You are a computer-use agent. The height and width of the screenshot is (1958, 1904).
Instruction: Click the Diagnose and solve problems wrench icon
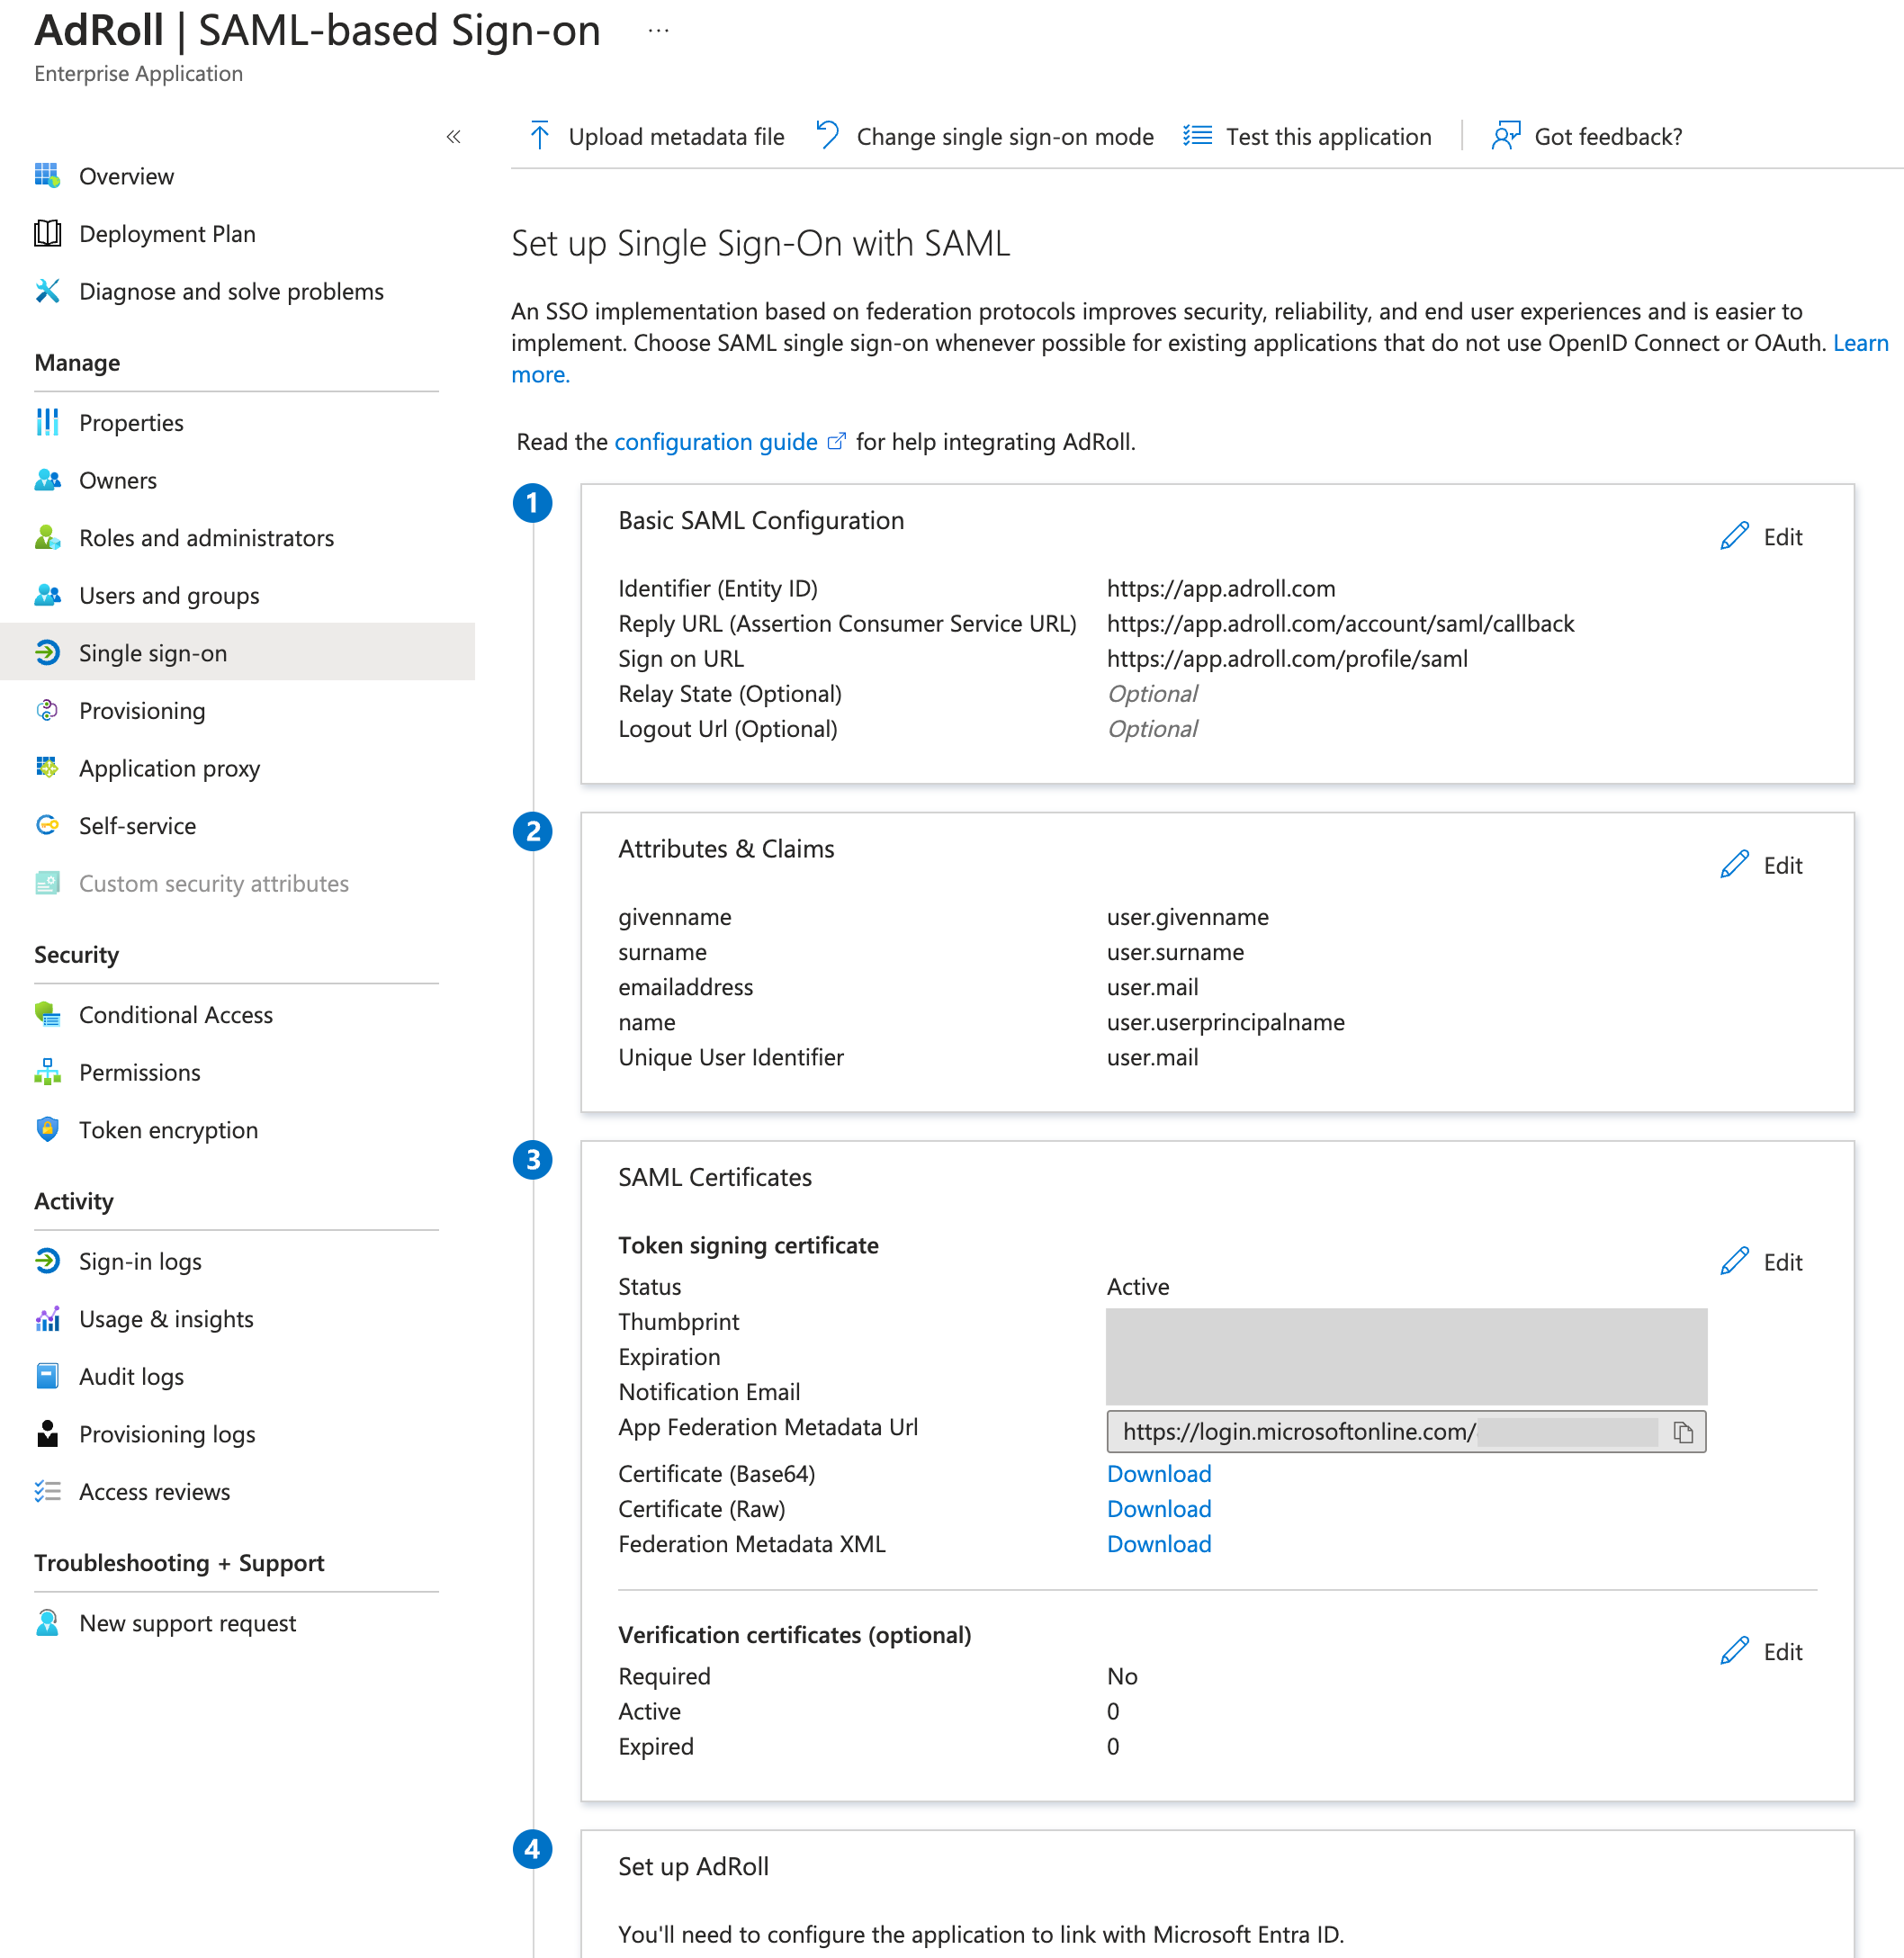coord(47,291)
